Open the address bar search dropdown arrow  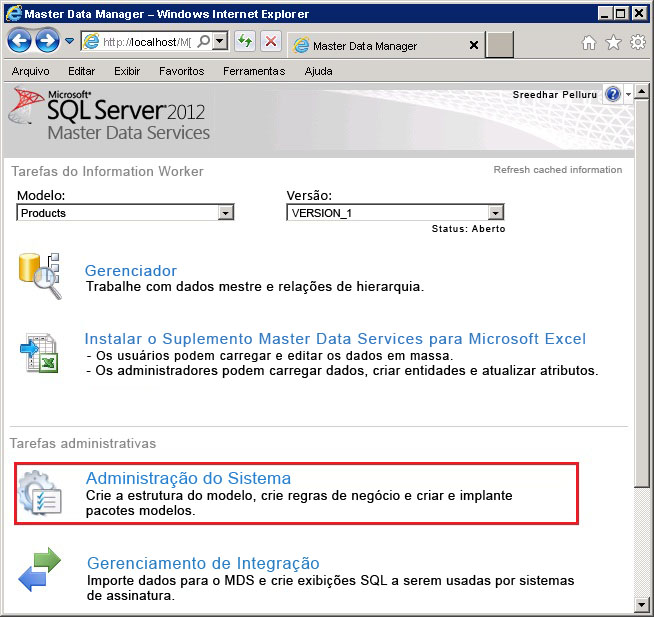point(219,42)
